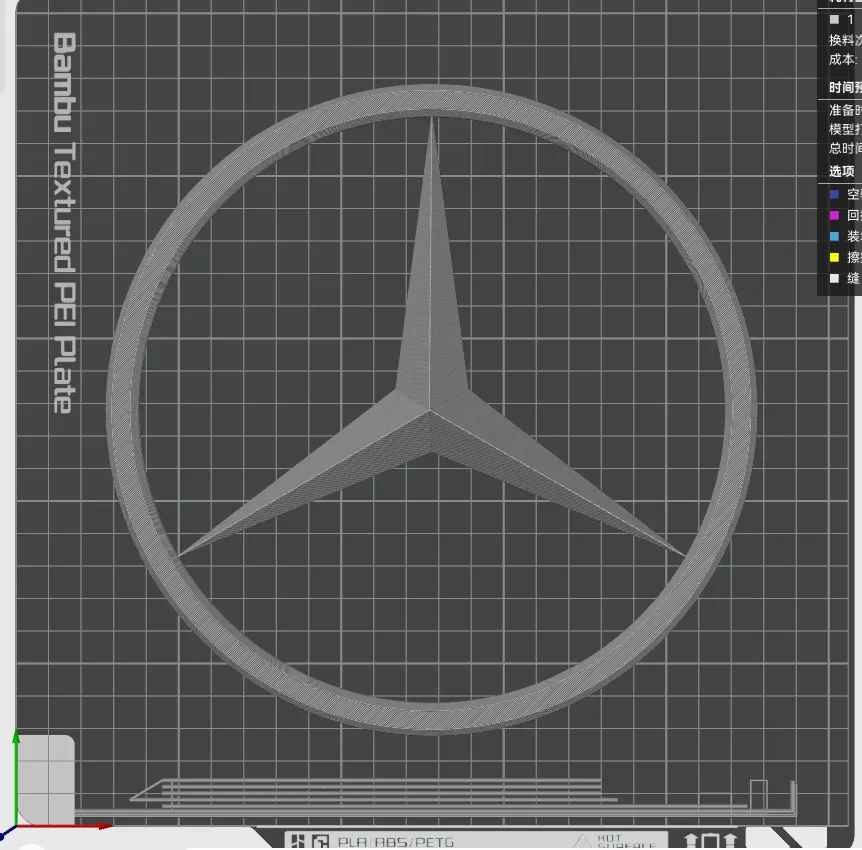Click the gray filament 1 color swatch
The width and height of the screenshot is (862, 850).
[x=834, y=19]
